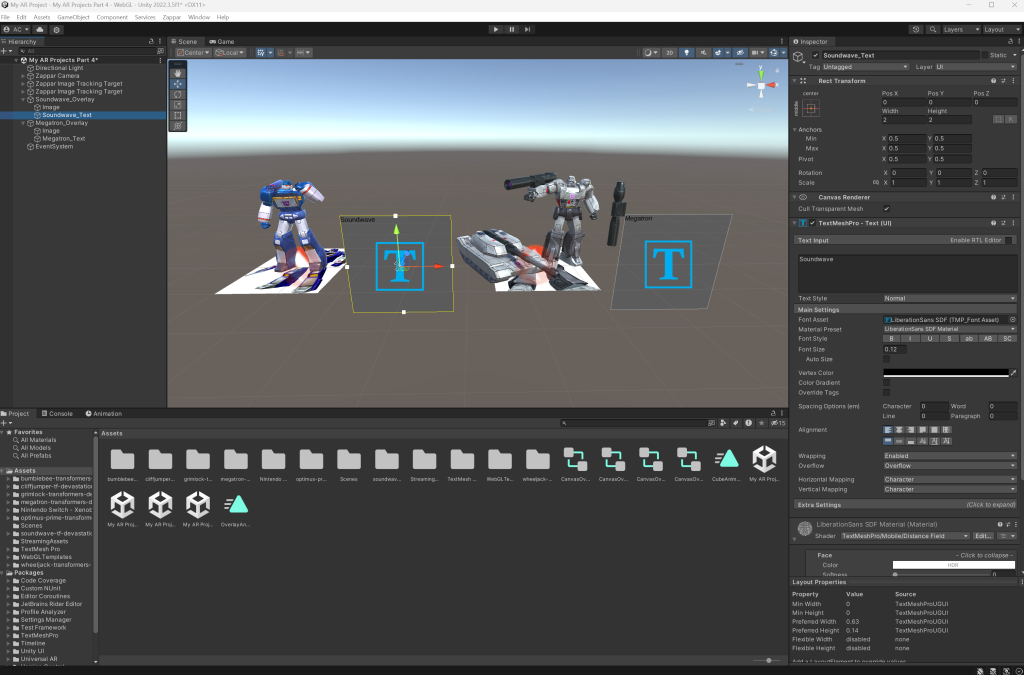Switch to the Game tab
Image resolution: width=1024 pixels, height=675 pixels.
click(222, 41)
